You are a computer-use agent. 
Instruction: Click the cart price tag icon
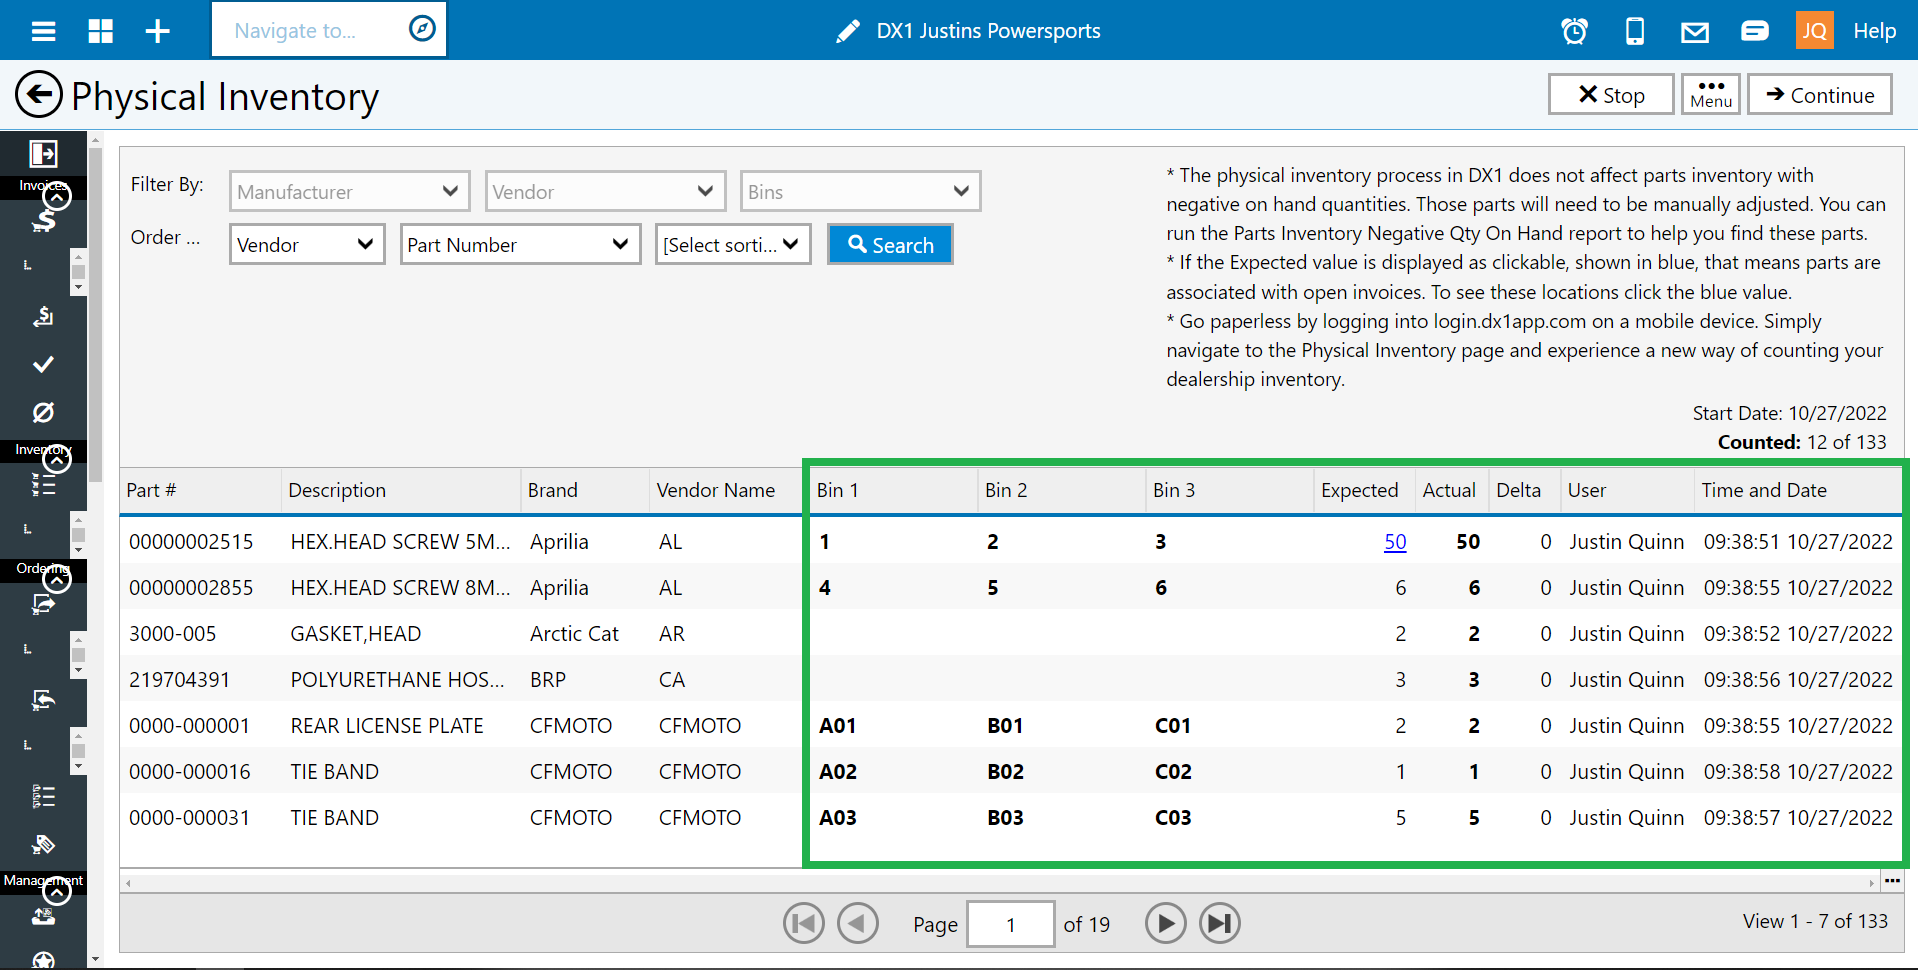43,845
